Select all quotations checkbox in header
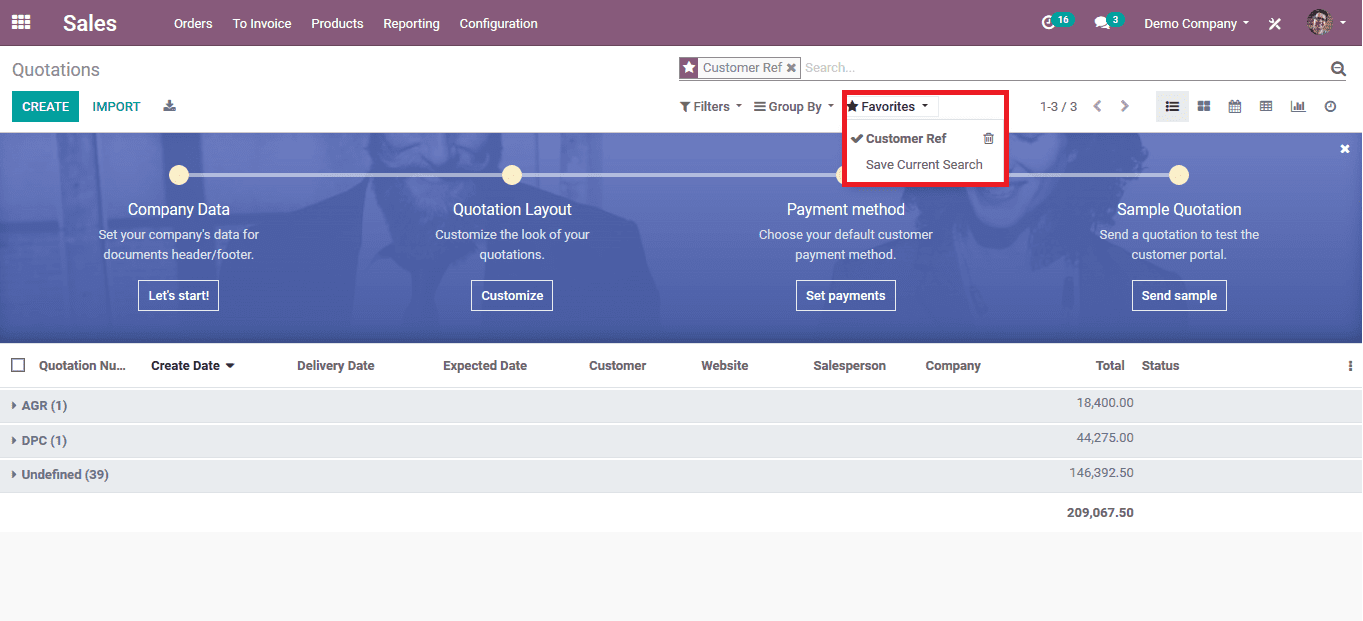Screen dimensions: 1363x621 click(x=18, y=365)
